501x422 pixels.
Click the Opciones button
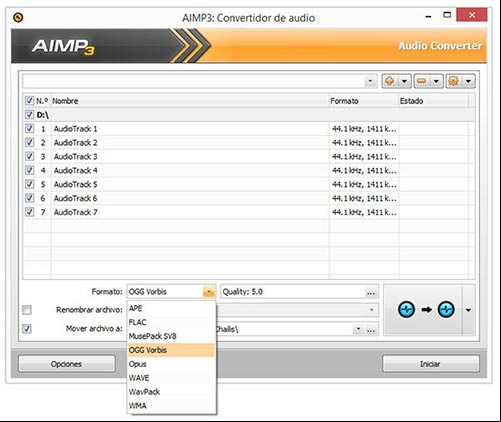(67, 364)
